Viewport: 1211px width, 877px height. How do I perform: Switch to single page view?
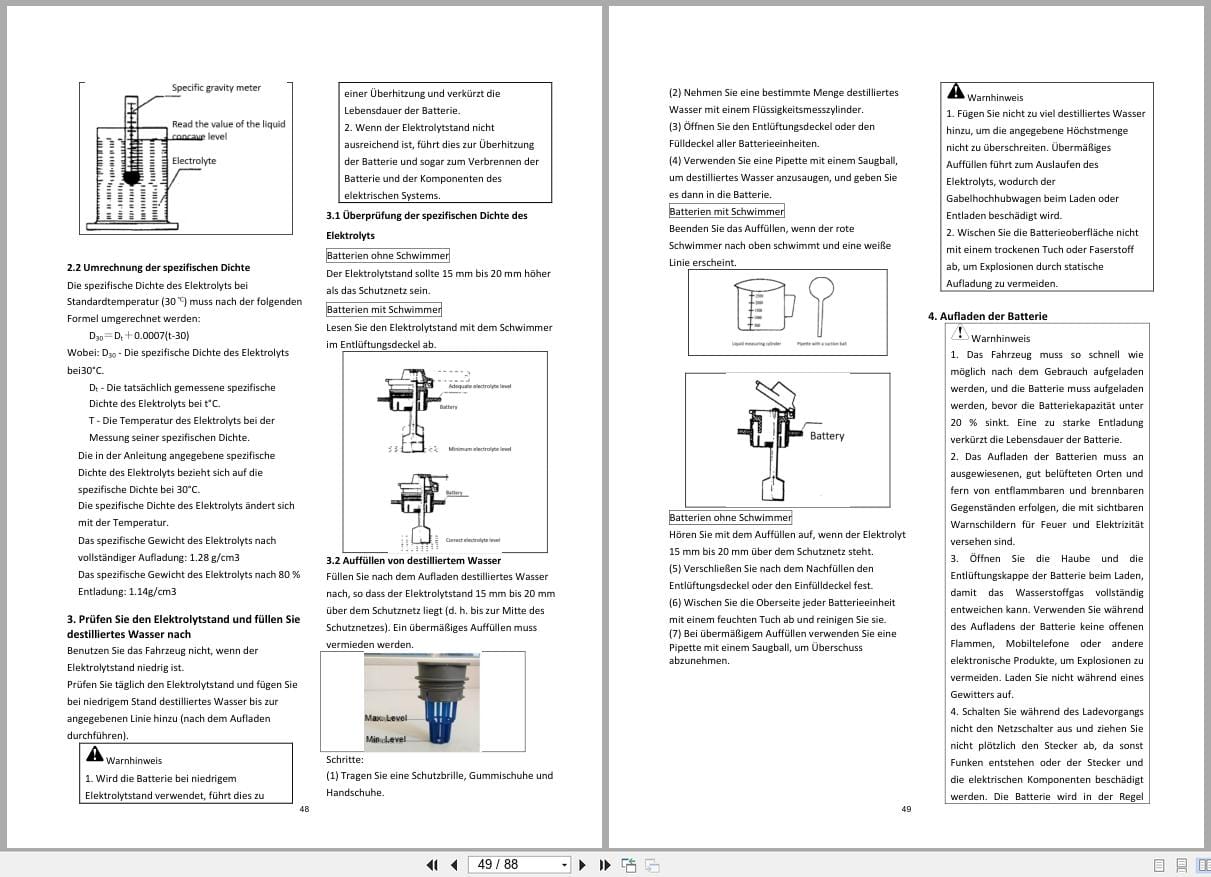pos(1159,865)
